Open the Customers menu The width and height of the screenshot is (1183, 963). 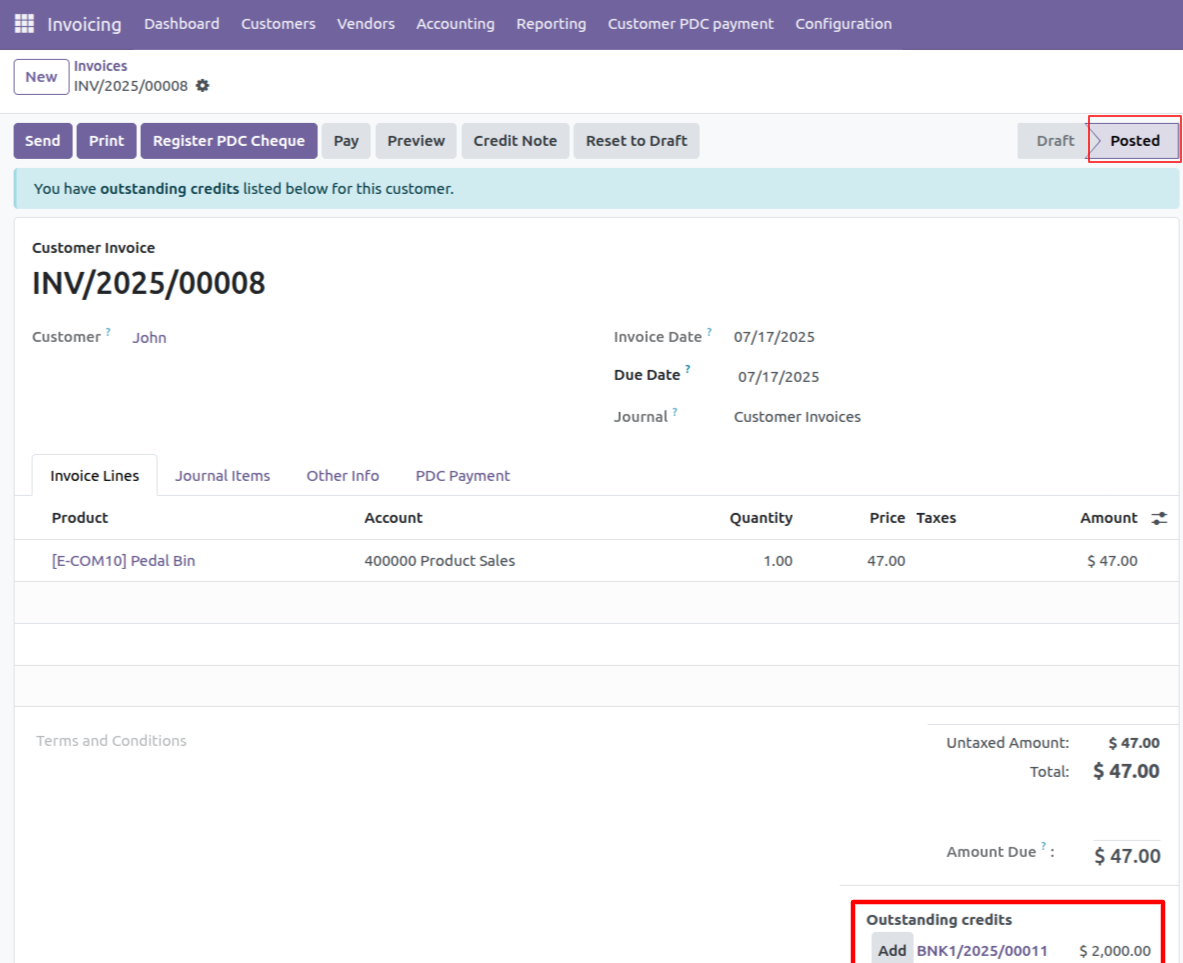(x=278, y=24)
